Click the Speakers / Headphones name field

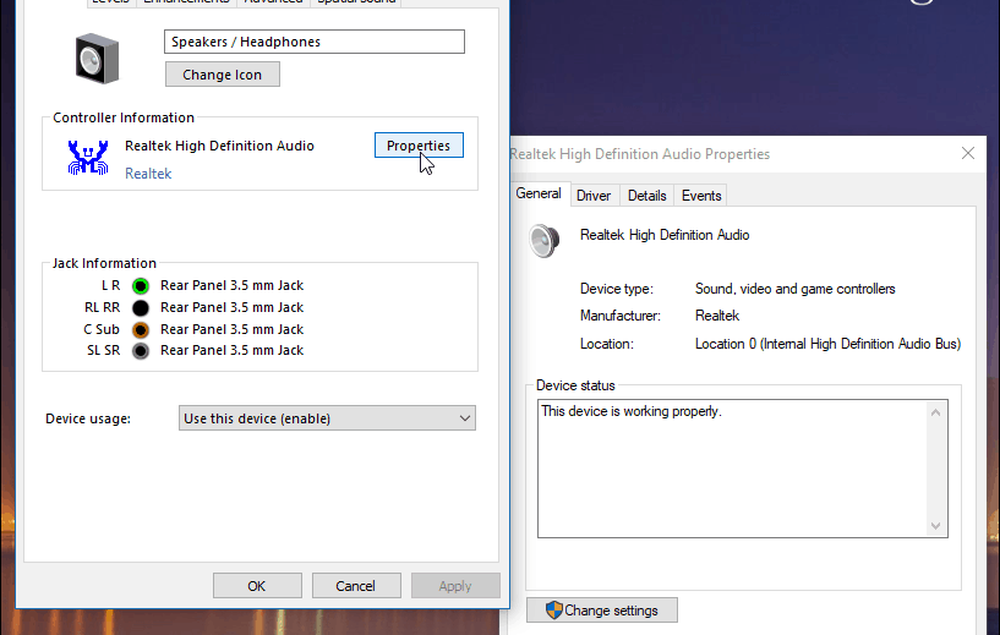pyautogui.click(x=314, y=41)
